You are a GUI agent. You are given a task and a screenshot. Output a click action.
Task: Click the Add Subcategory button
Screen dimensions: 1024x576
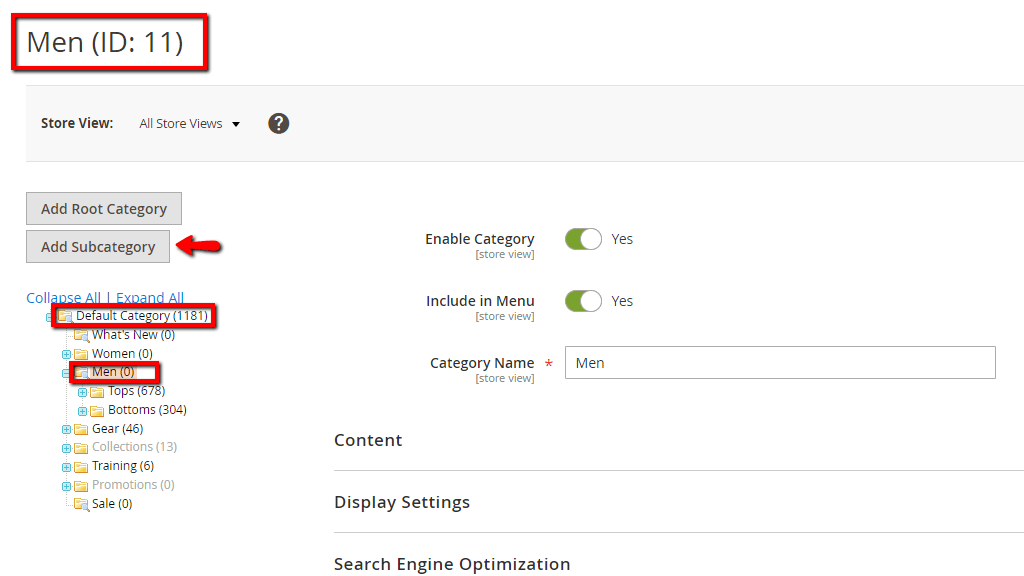pos(98,247)
